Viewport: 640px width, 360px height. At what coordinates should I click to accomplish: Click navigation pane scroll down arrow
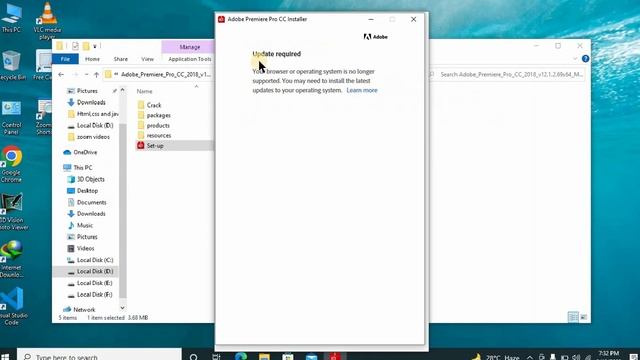122,308
